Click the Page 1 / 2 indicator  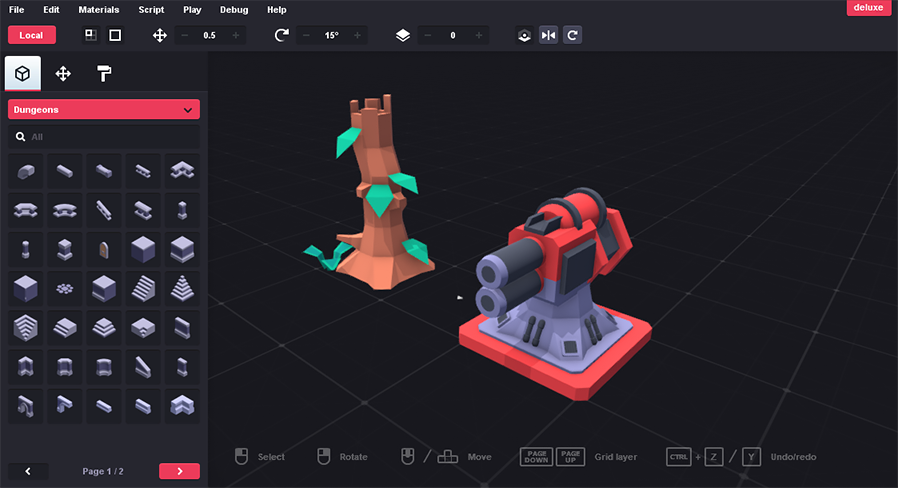click(103, 471)
